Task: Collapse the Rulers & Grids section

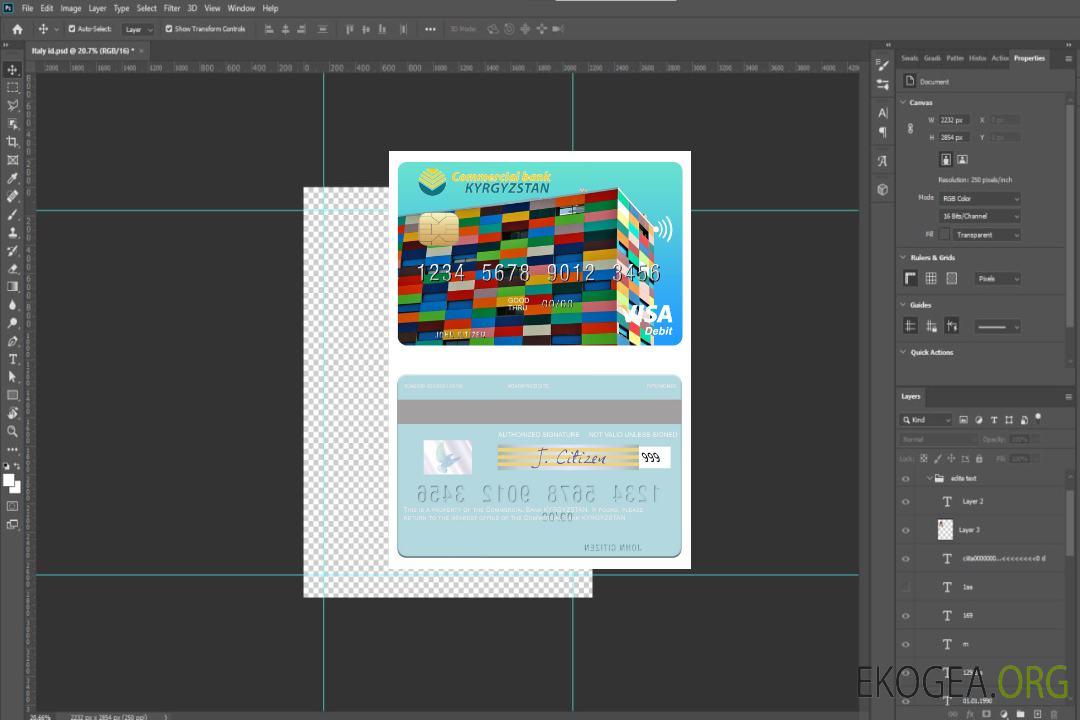Action: pyautogui.click(x=904, y=257)
